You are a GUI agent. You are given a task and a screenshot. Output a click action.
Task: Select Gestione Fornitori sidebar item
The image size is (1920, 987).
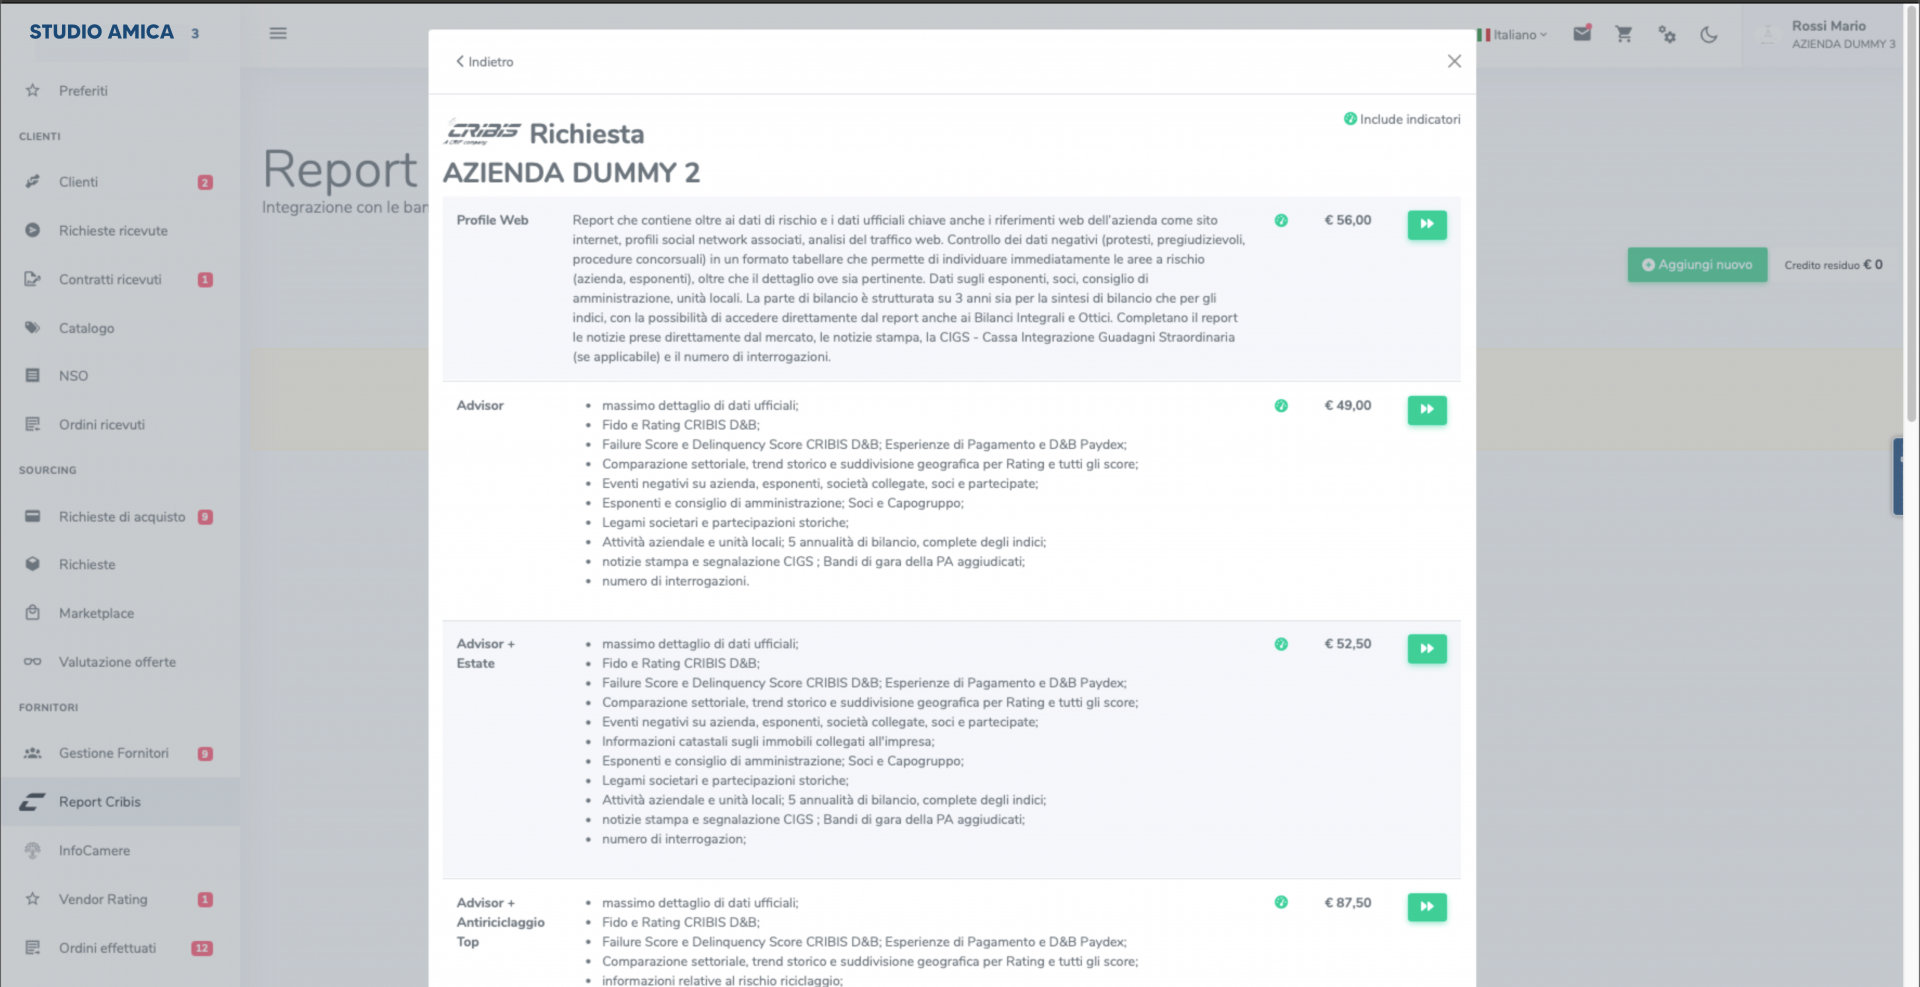[120, 754]
